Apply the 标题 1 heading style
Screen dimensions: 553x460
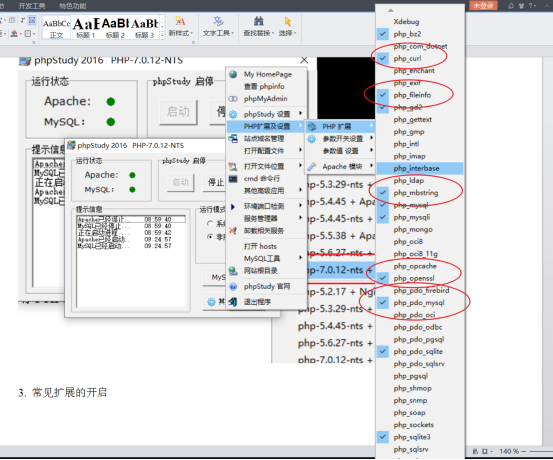point(86,28)
